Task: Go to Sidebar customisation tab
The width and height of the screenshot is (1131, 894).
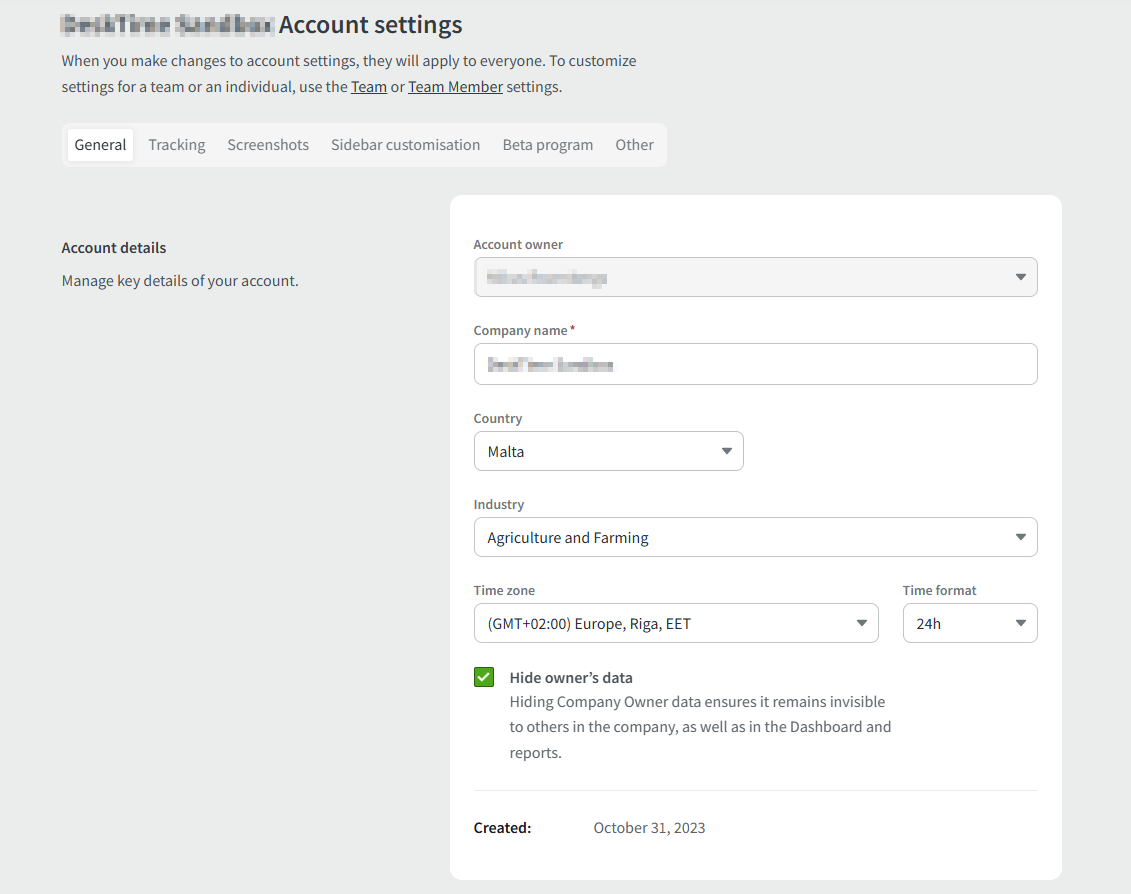Action: pos(405,145)
